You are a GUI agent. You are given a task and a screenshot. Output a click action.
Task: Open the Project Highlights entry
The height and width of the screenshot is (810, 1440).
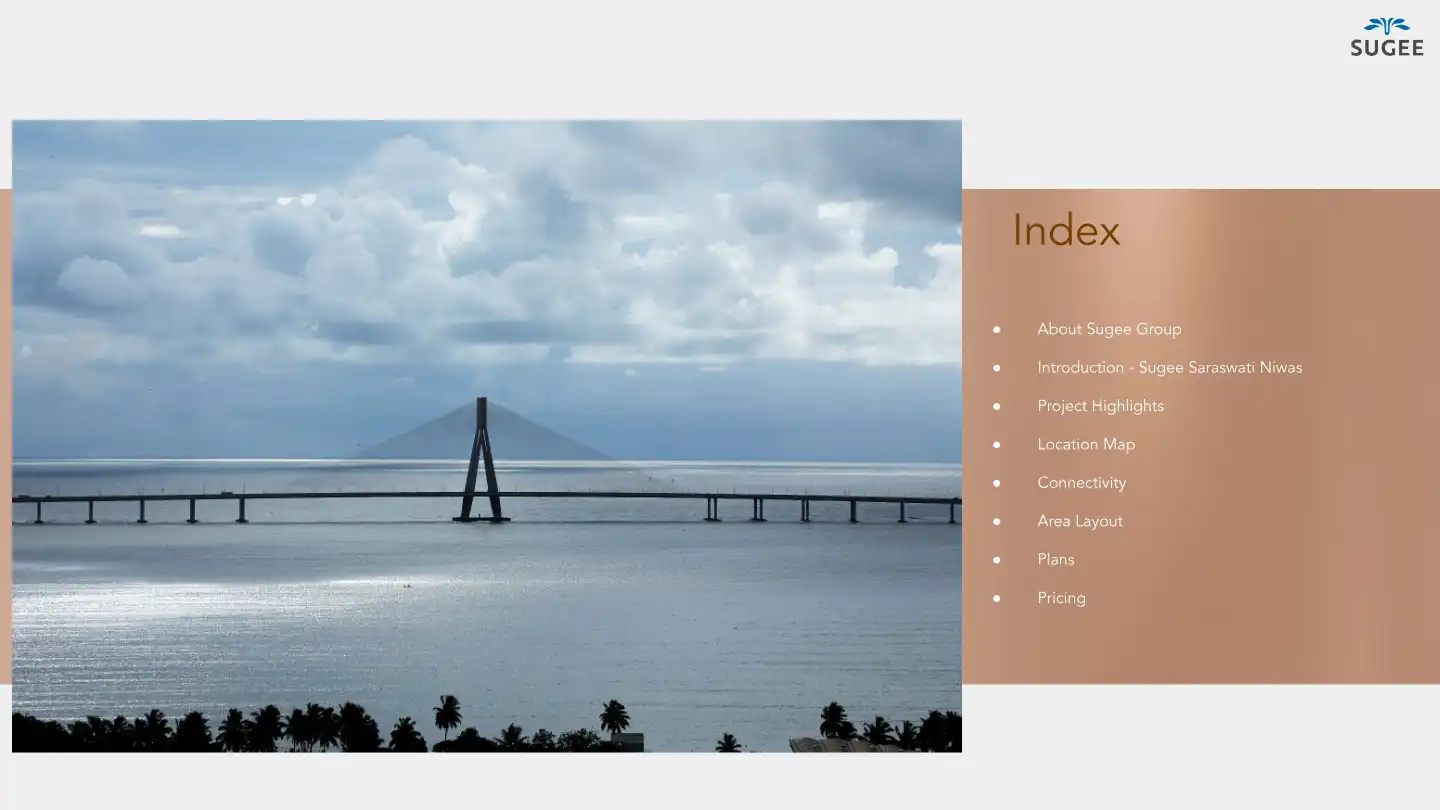click(1100, 406)
